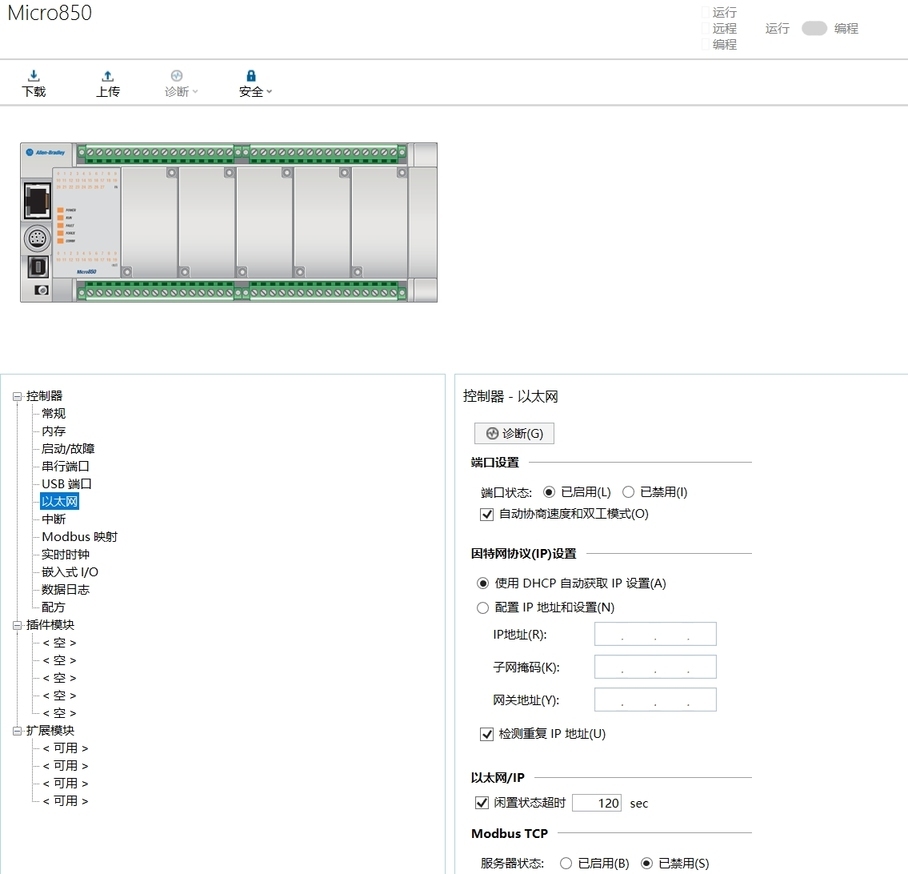This screenshot has height=874, width=908.
Task: Open the 实时时钟 tree item
Action: (65, 554)
